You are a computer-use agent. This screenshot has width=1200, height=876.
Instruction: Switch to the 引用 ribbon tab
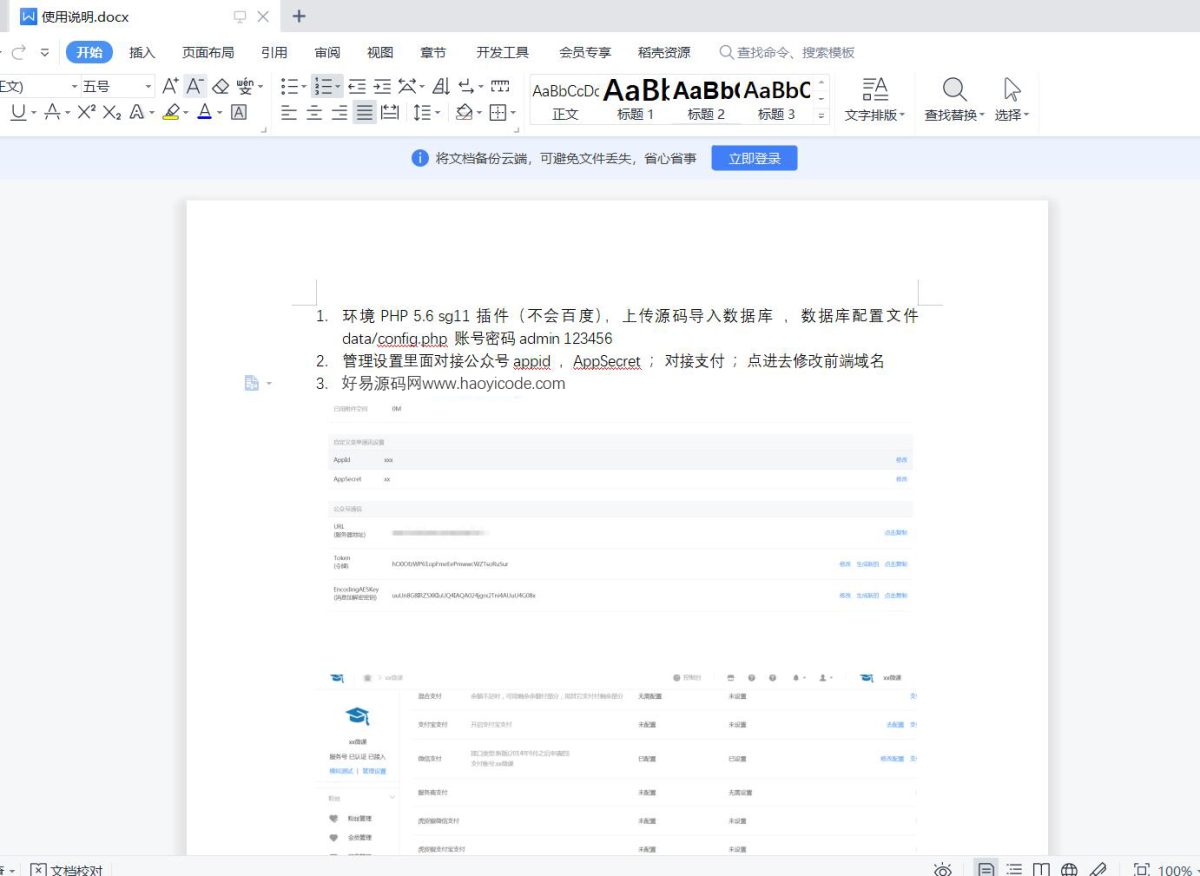click(x=274, y=52)
